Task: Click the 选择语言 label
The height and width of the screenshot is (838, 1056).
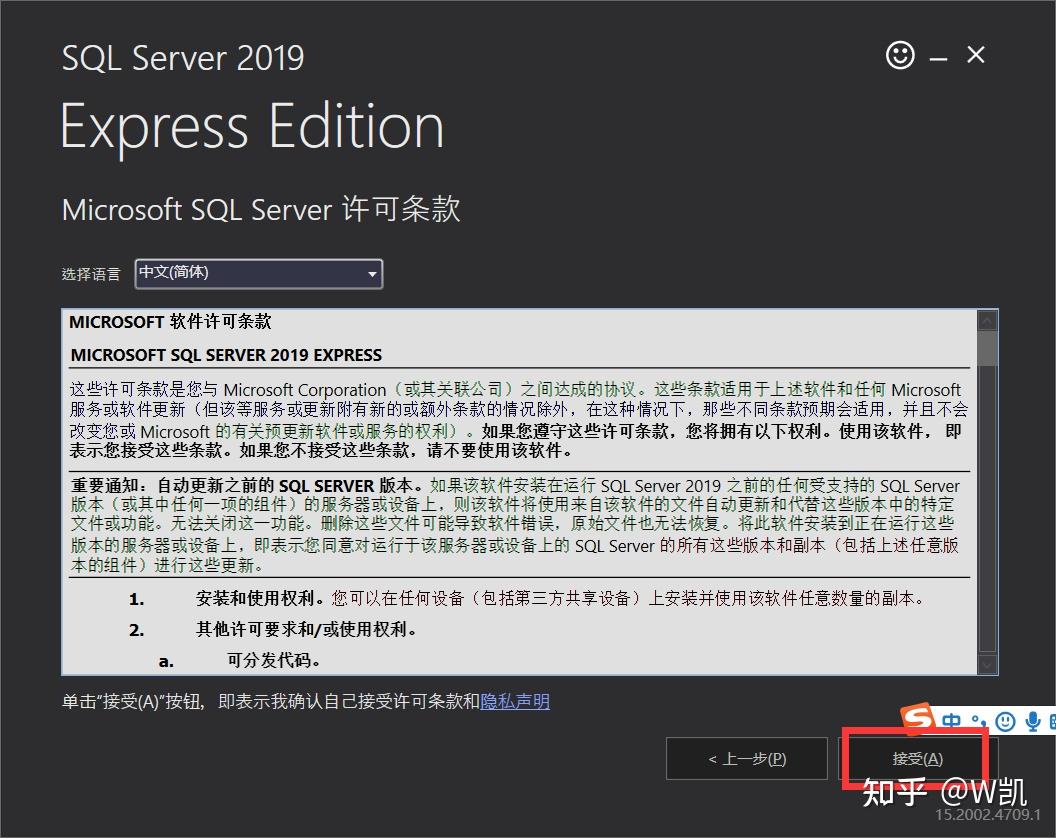Action: point(91,274)
